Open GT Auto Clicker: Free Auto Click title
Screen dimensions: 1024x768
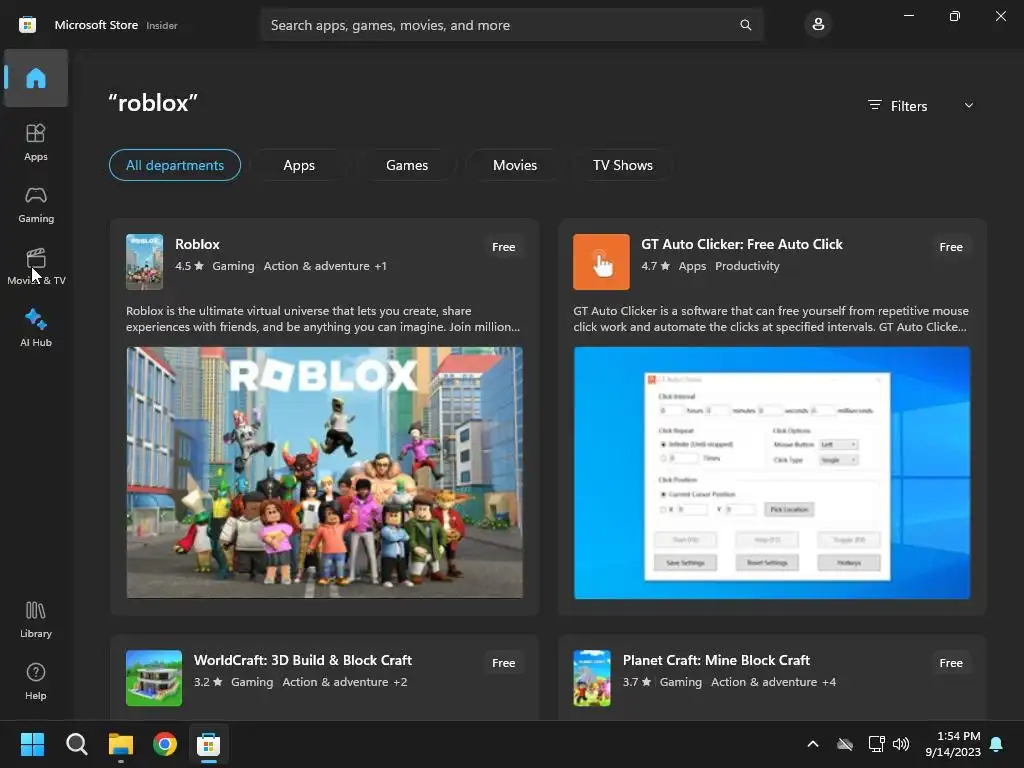[742, 244]
